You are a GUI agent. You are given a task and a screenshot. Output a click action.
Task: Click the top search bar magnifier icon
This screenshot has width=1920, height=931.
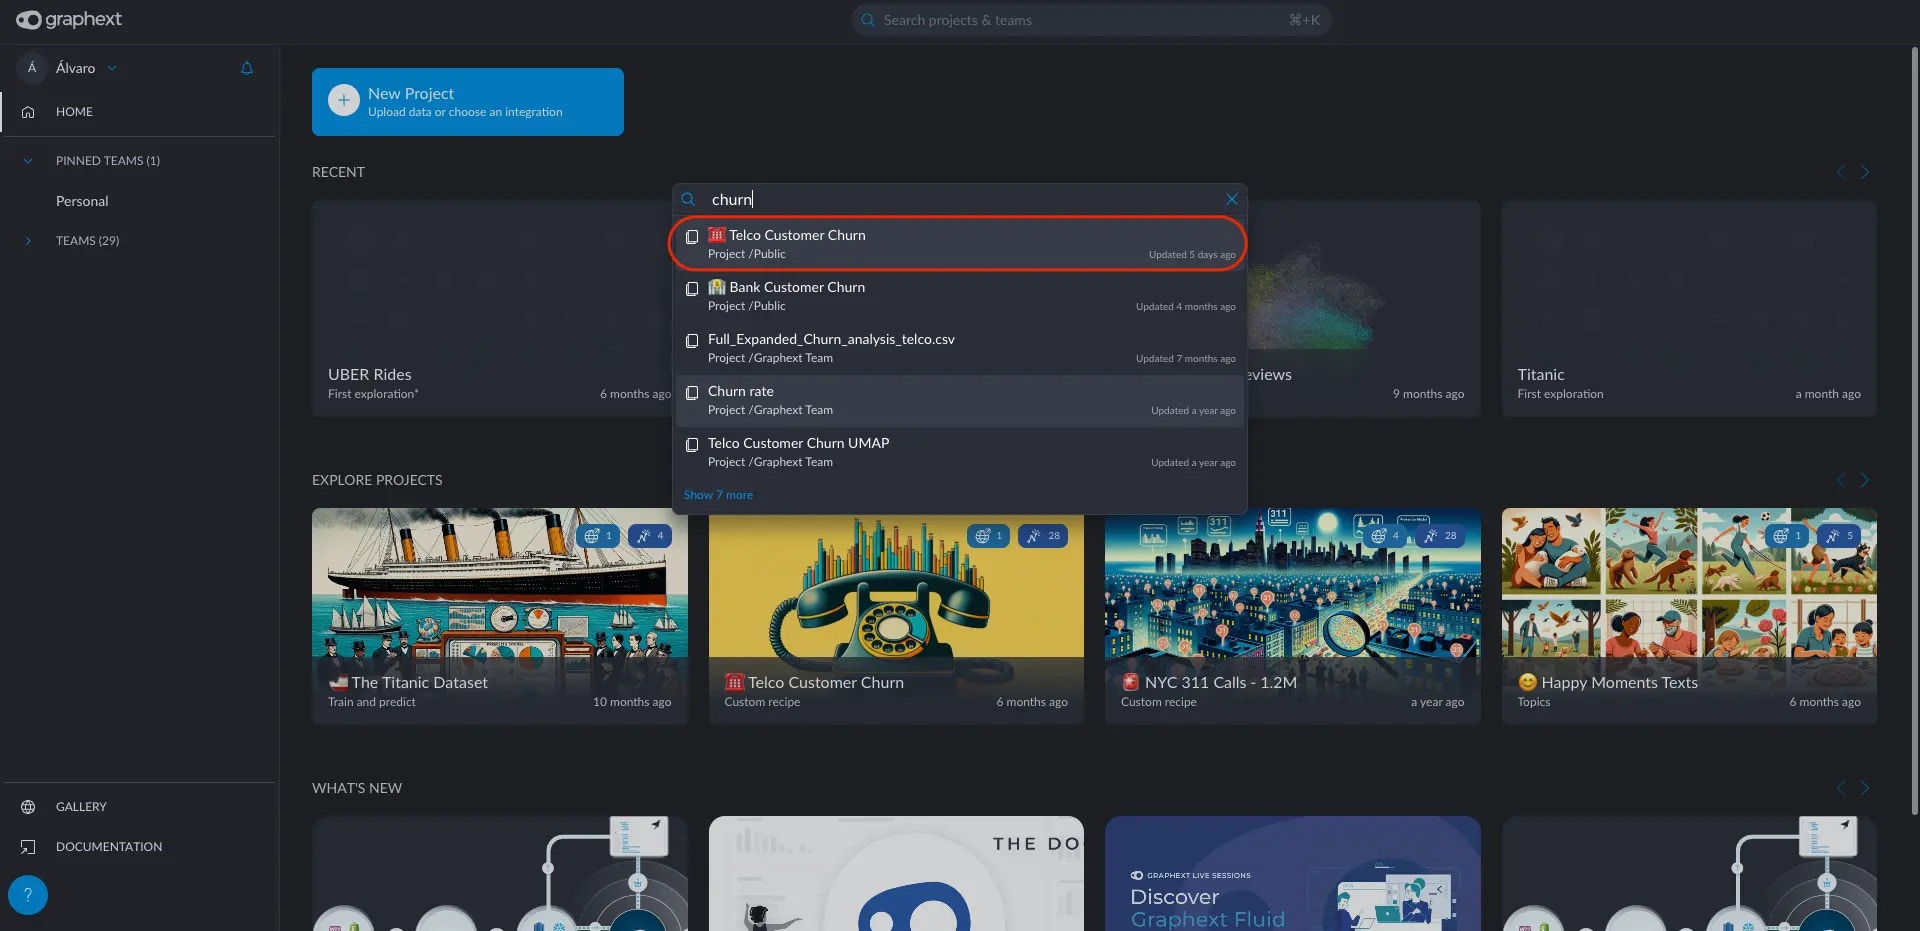coord(867,20)
